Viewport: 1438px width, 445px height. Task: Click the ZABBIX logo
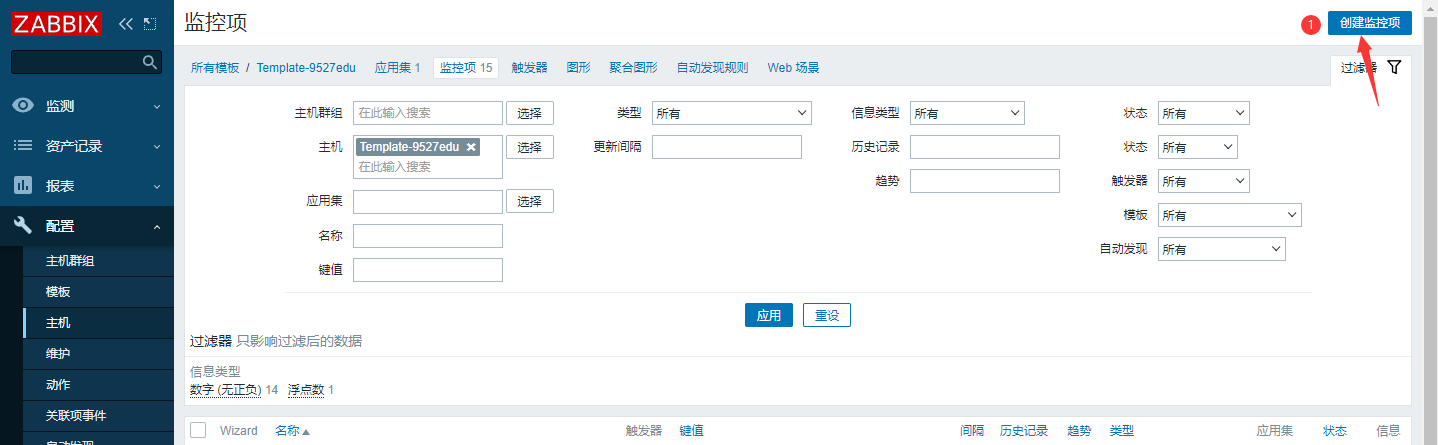click(57, 22)
